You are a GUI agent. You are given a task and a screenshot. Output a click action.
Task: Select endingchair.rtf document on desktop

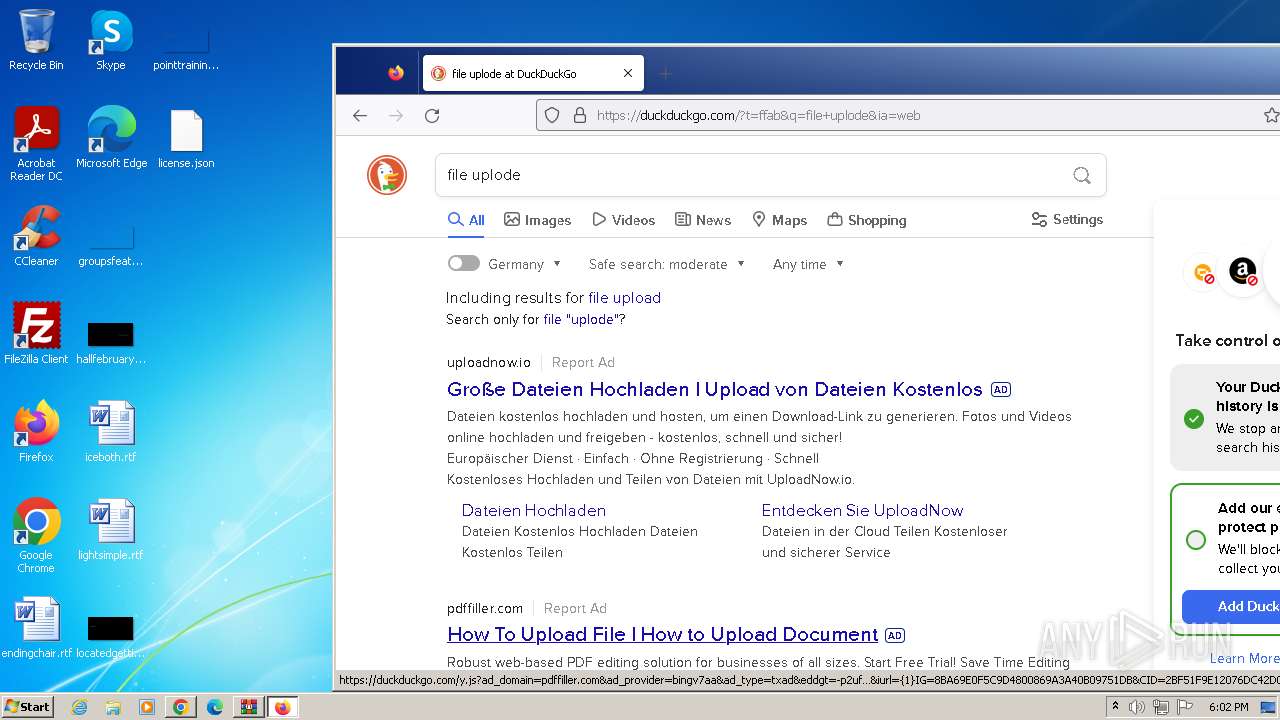[36, 628]
